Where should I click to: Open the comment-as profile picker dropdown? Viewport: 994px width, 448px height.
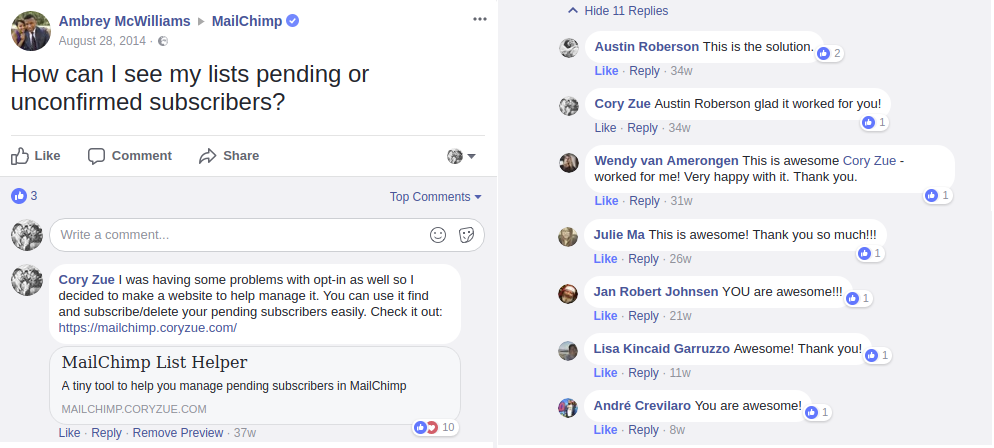462,156
